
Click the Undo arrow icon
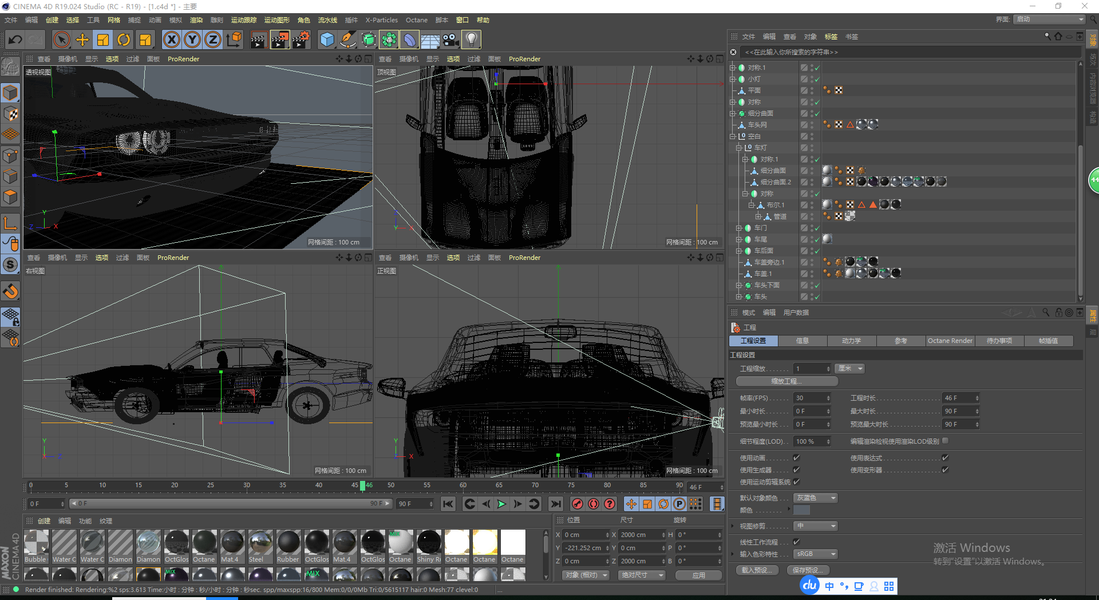(x=15, y=40)
